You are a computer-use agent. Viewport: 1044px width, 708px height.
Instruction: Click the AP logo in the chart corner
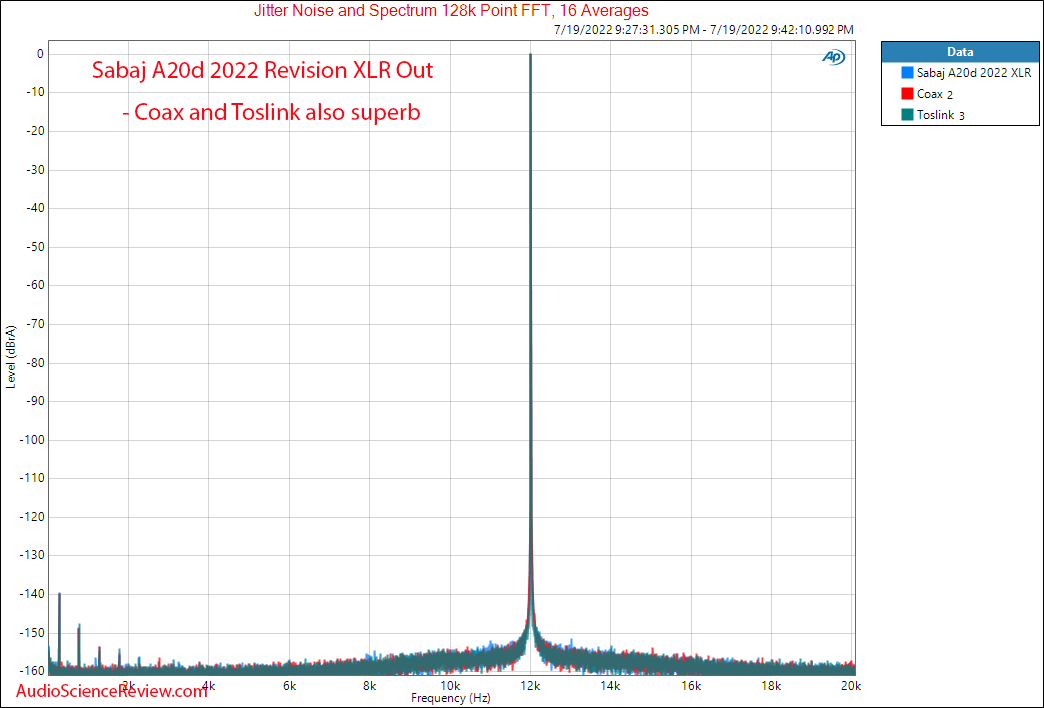(834, 57)
